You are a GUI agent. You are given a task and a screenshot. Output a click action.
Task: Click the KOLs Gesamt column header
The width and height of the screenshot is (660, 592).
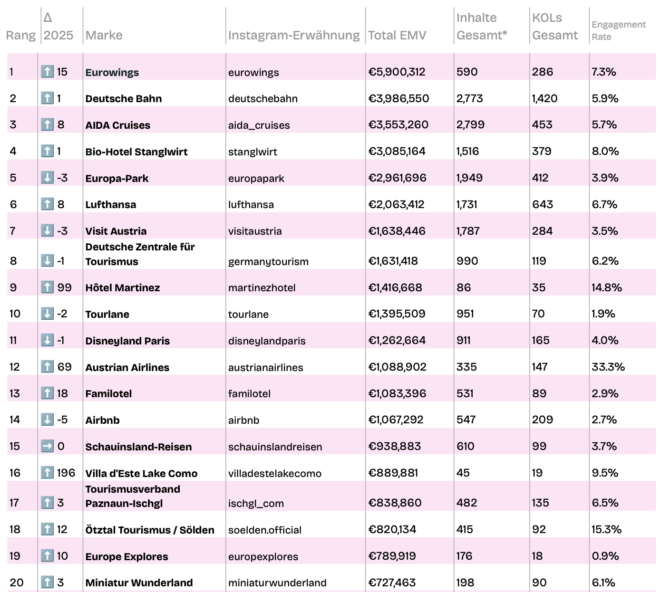[555, 27]
